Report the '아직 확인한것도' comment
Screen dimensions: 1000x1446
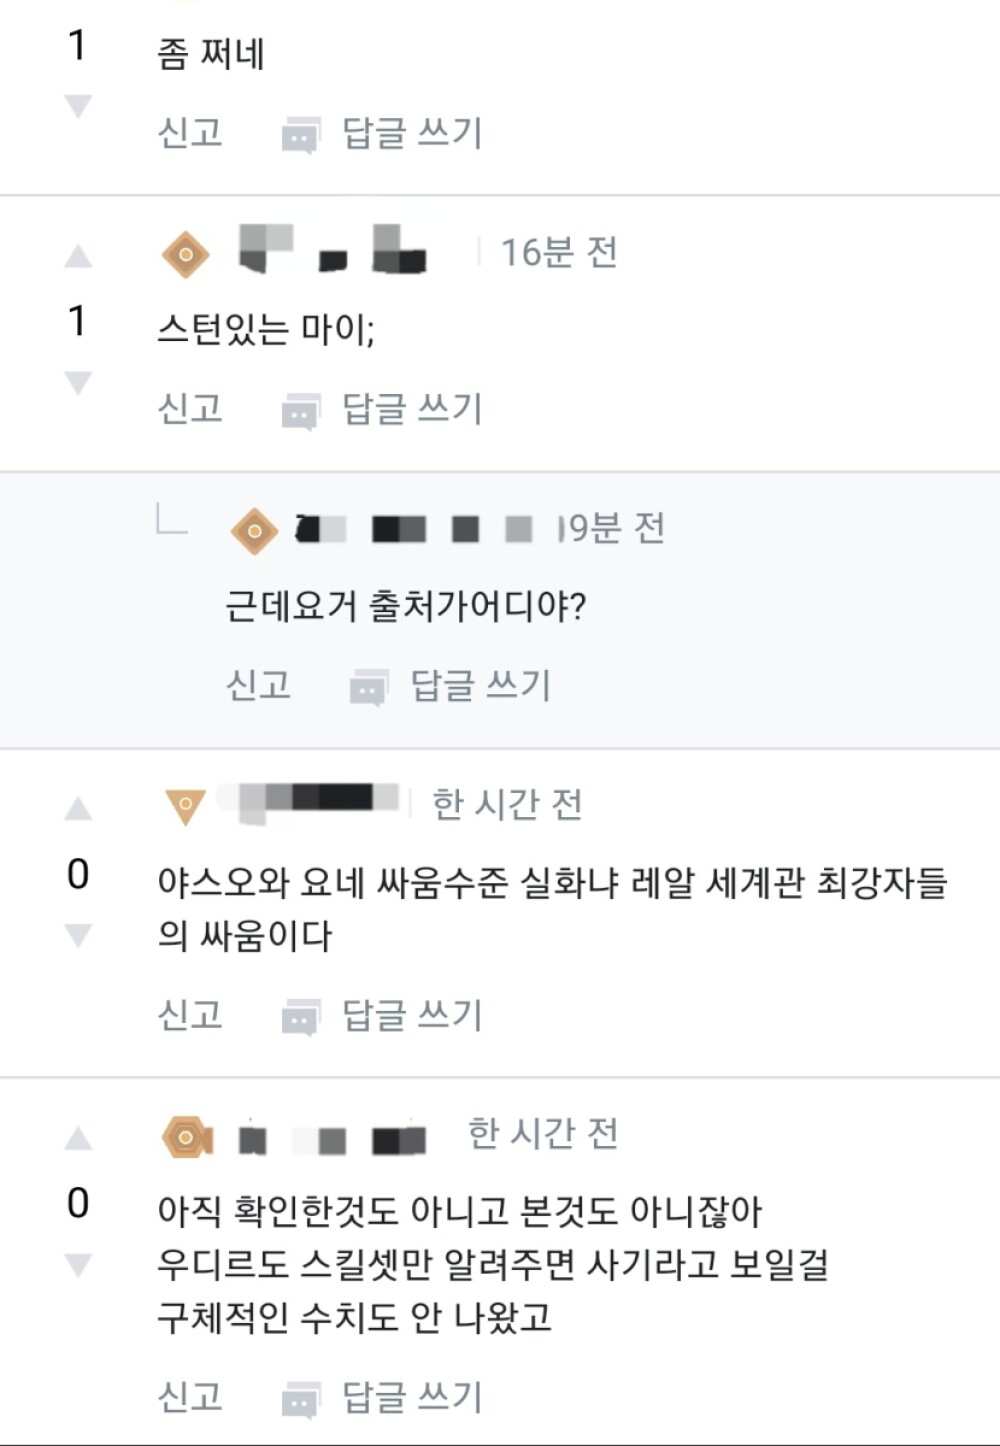190,1397
